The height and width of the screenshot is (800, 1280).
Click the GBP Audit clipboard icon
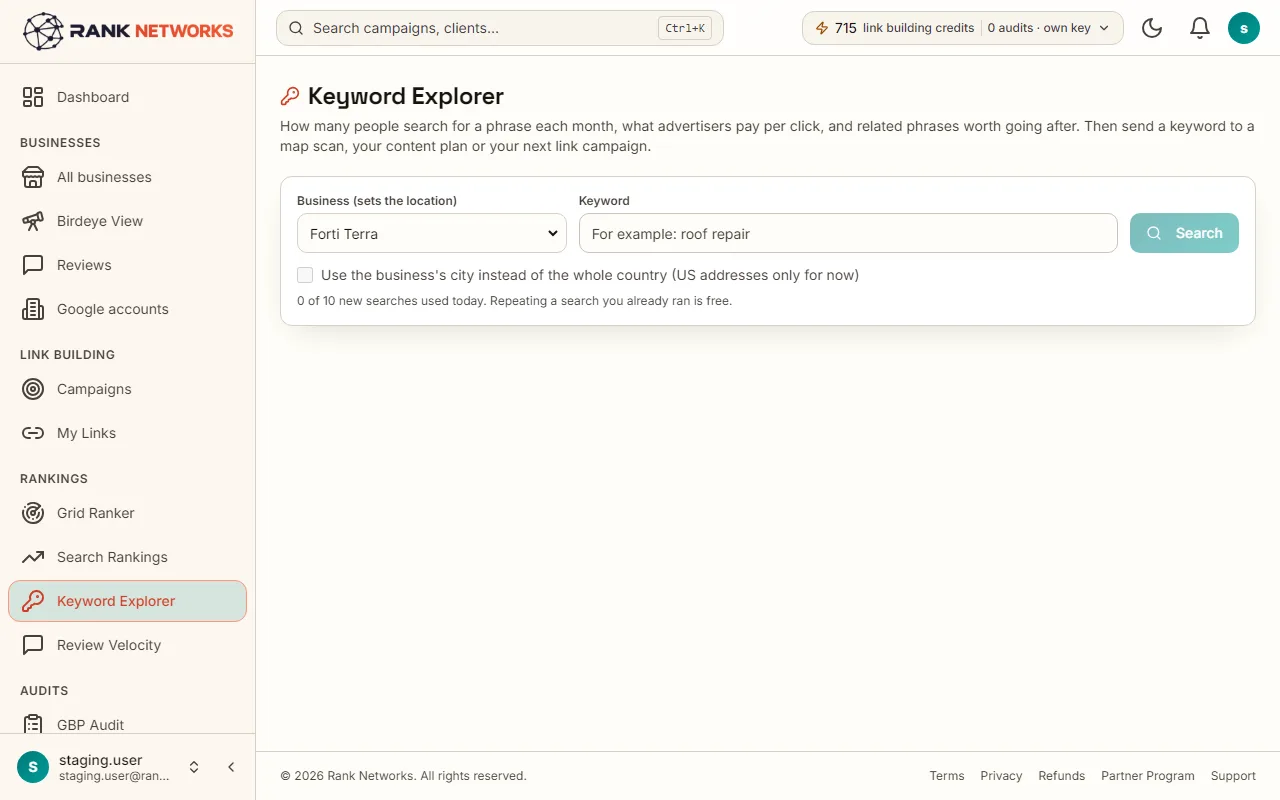33,725
